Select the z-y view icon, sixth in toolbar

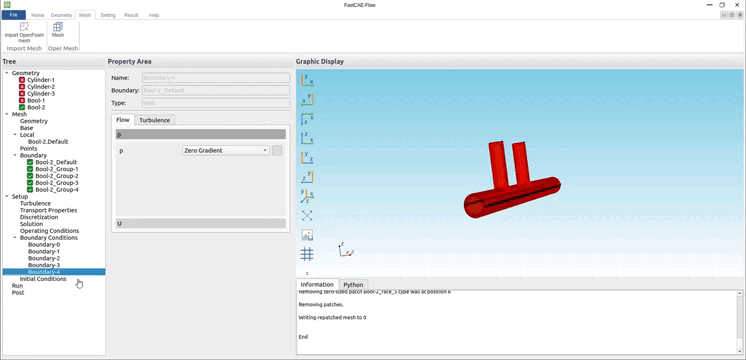point(307,177)
